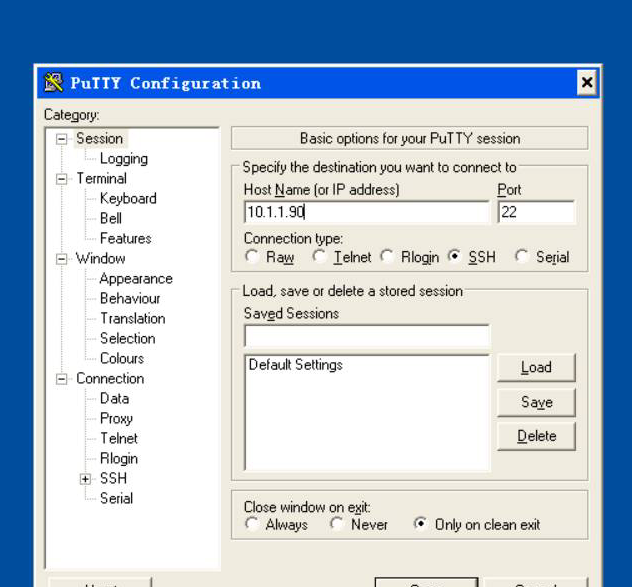The width and height of the screenshot is (632, 587).
Task: Open the Colours category
Action: point(122,358)
